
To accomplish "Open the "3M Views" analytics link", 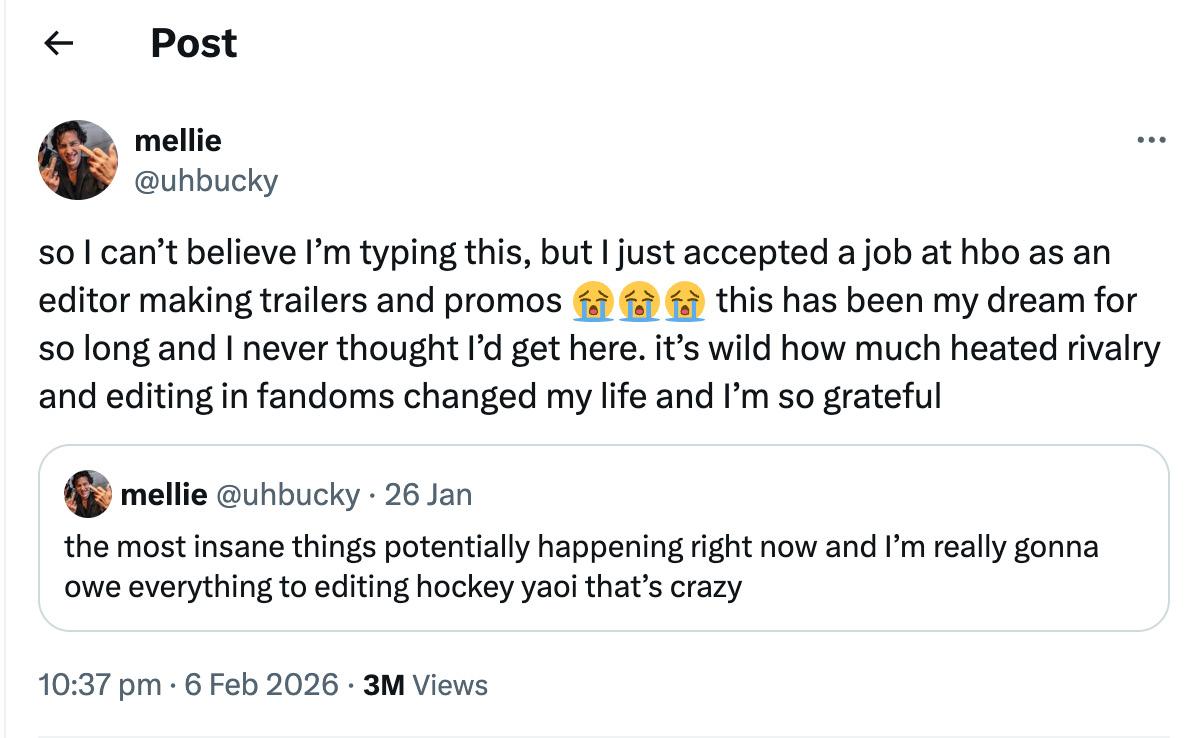I will (x=426, y=685).
